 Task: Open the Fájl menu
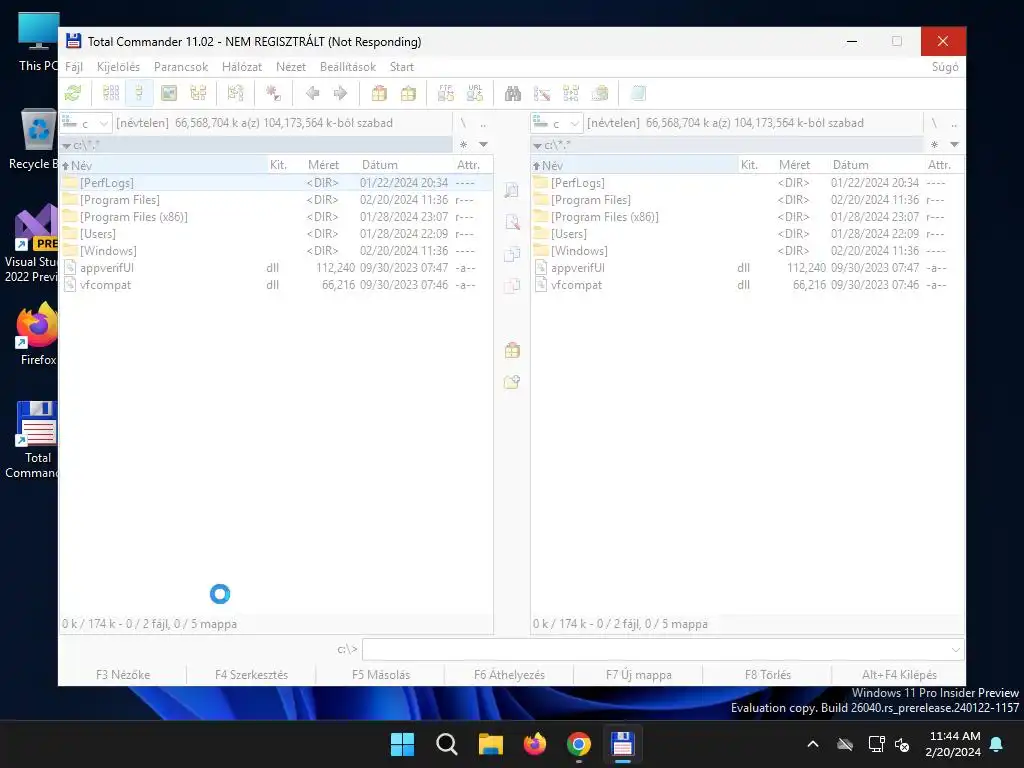point(74,67)
